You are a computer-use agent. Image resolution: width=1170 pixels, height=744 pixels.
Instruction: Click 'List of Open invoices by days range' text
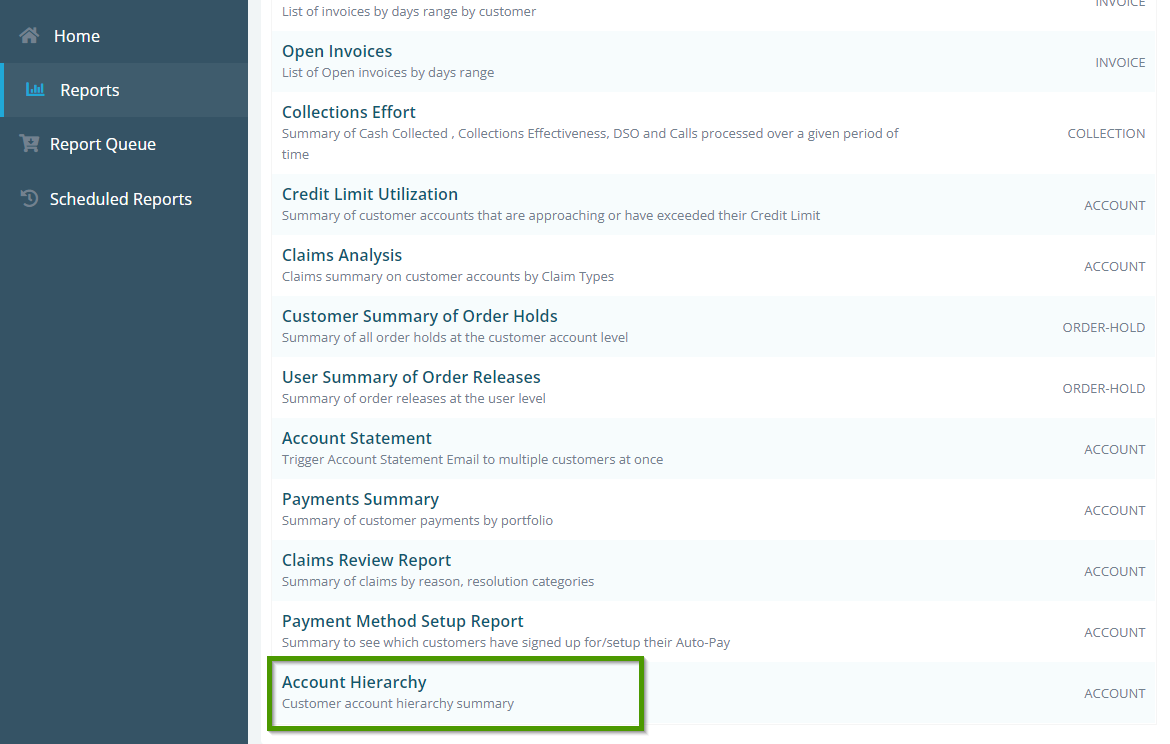tap(388, 72)
